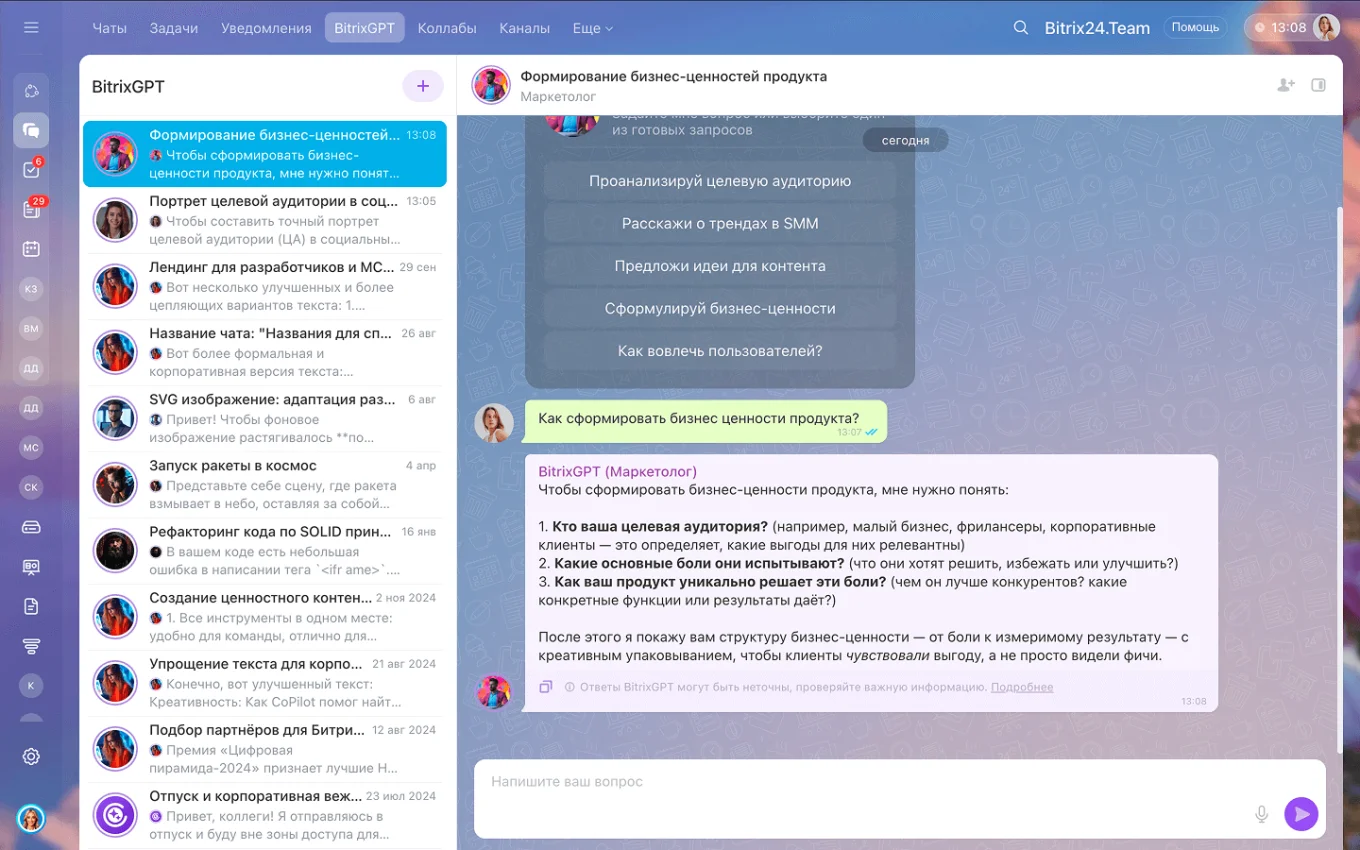
Task: Switch to the "Каналы" tab
Action: [525, 28]
